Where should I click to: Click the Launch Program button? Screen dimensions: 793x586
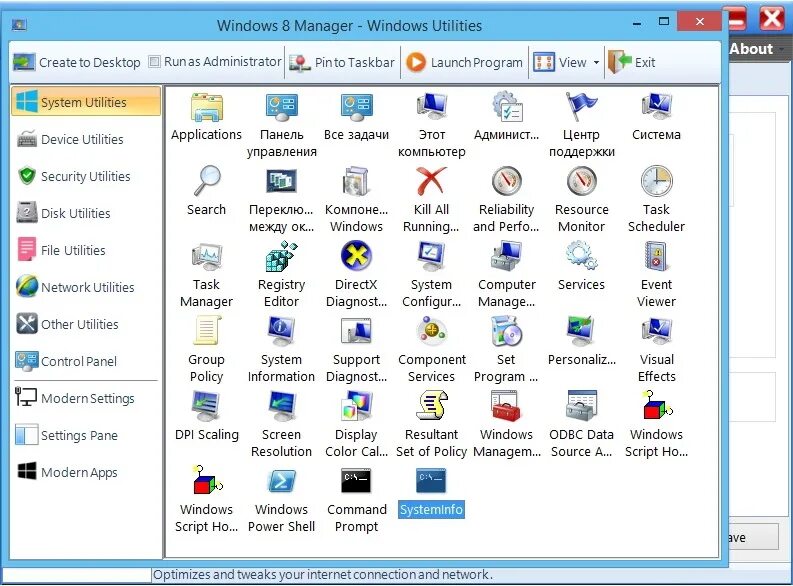point(464,62)
